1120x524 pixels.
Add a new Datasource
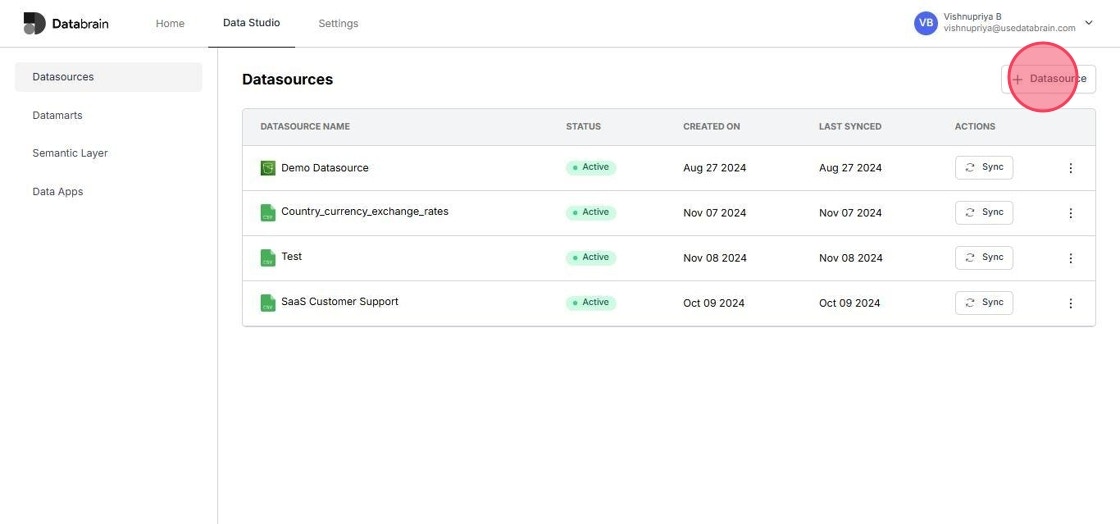(1048, 79)
